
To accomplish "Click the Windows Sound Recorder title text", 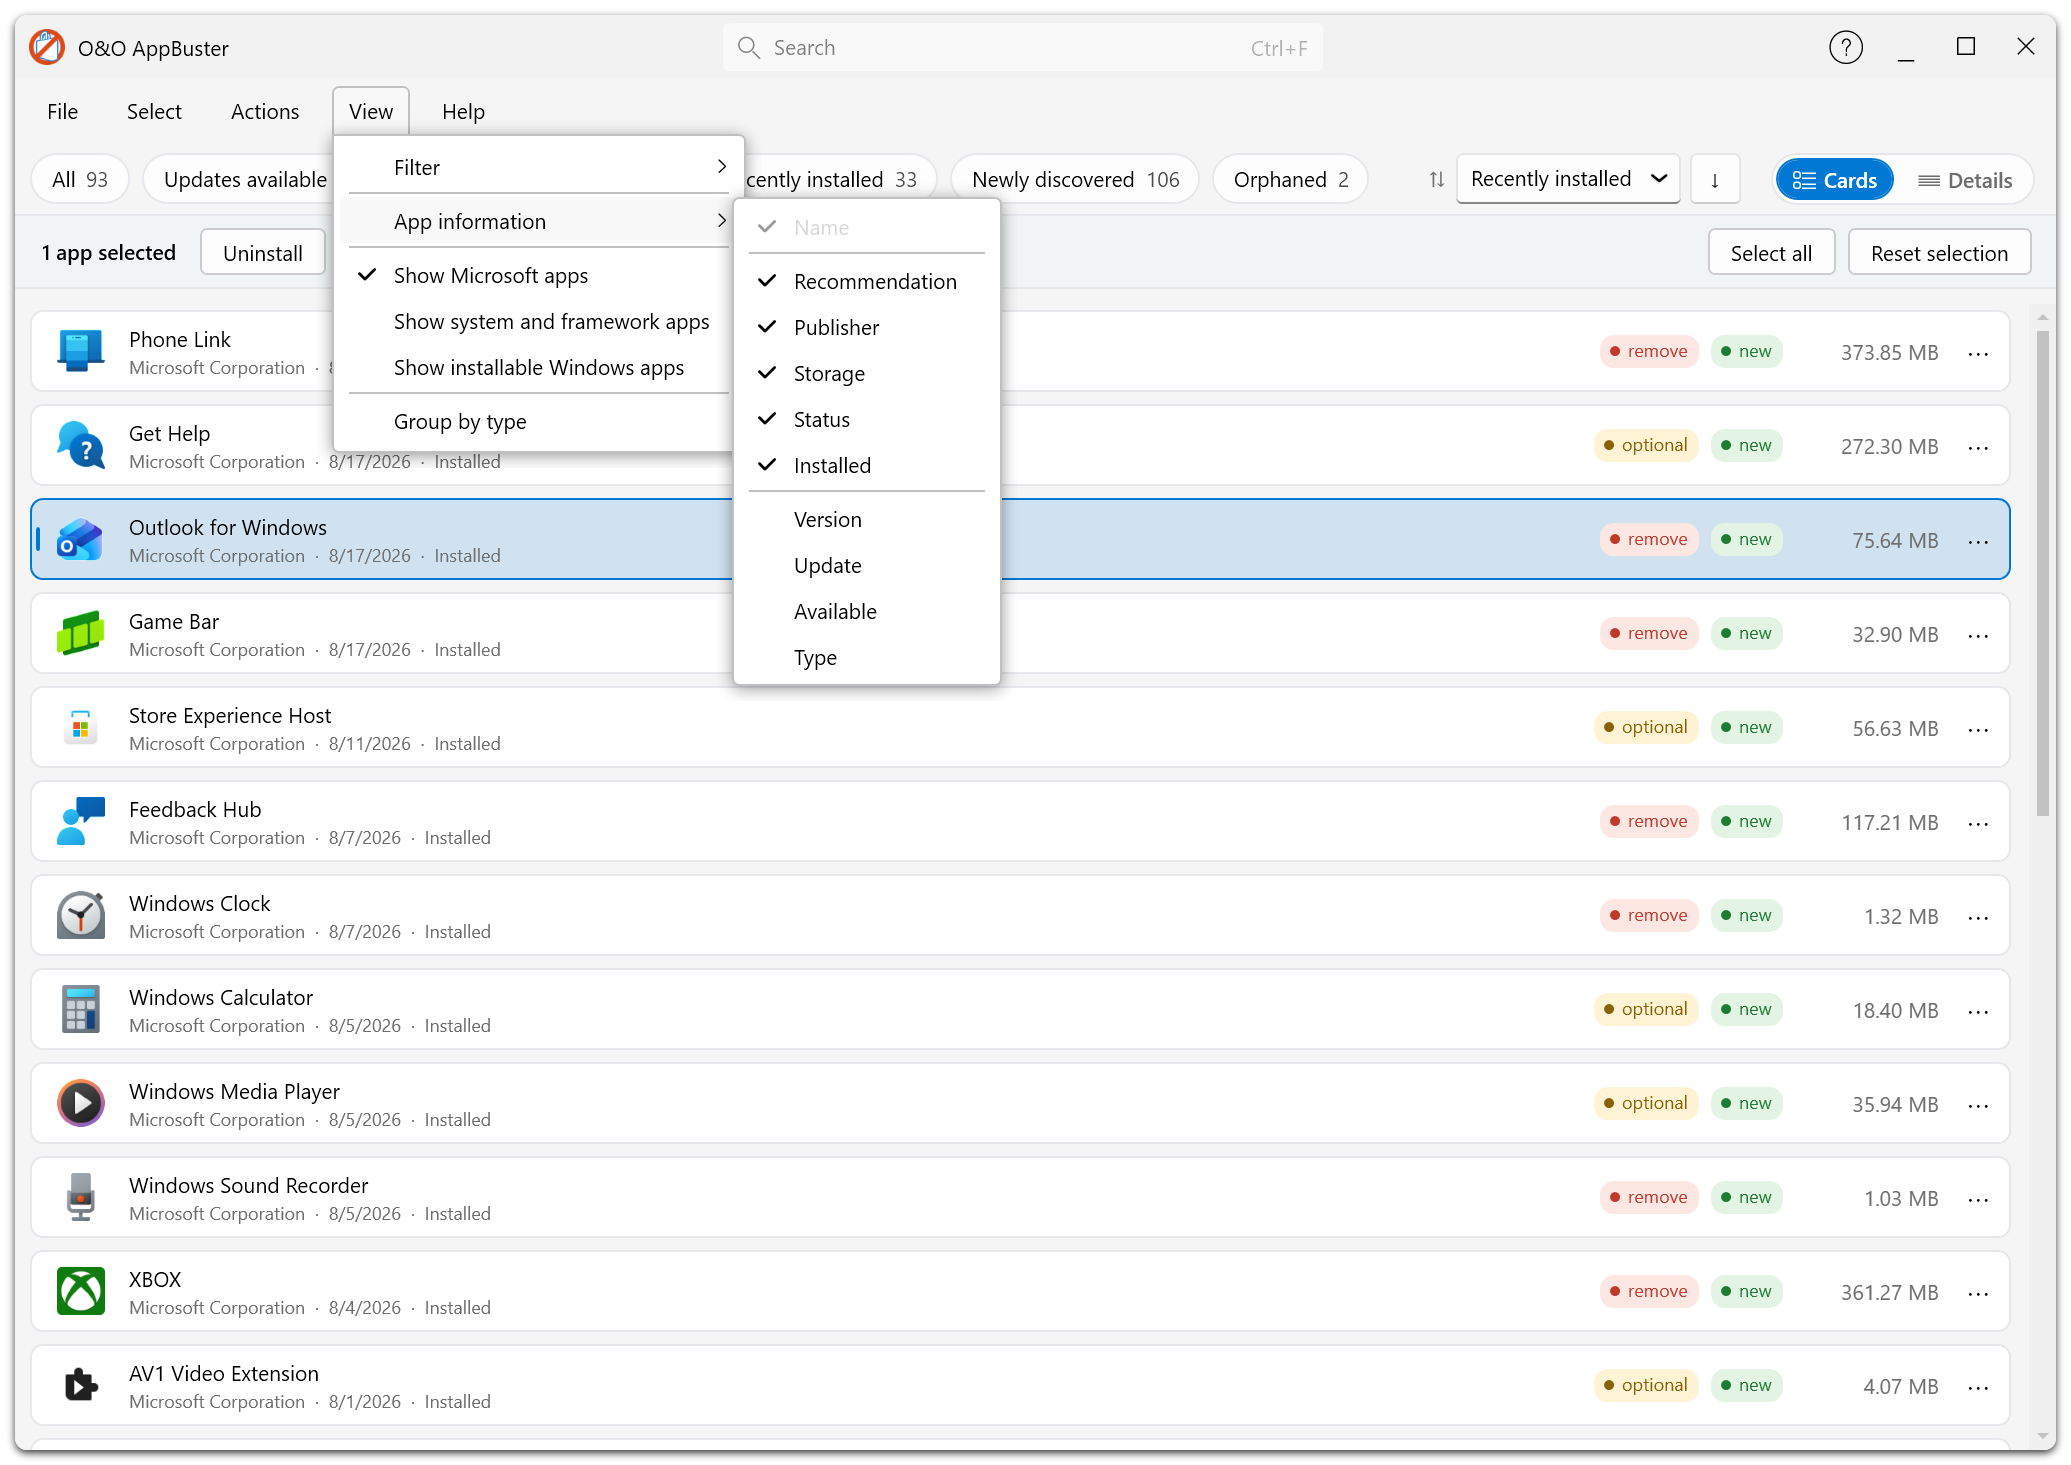I will coord(249,1185).
